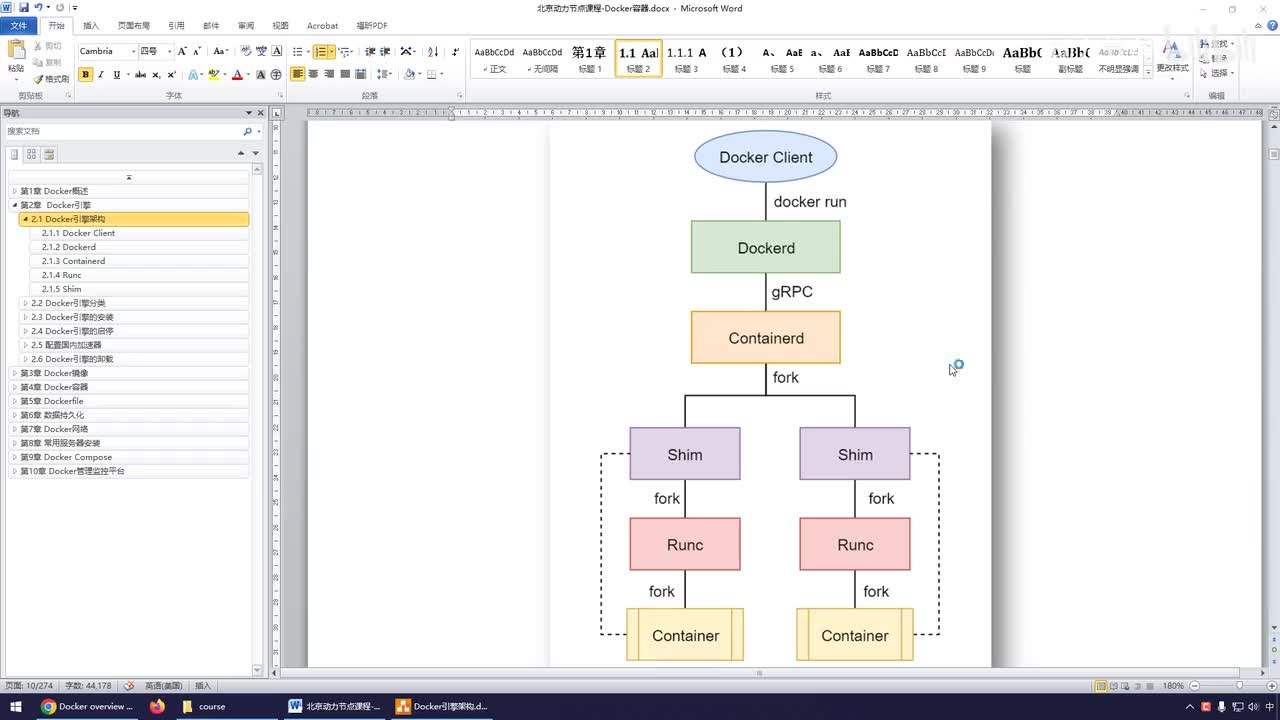Click the Grow Font icon
1280x720 pixels.
[182, 52]
